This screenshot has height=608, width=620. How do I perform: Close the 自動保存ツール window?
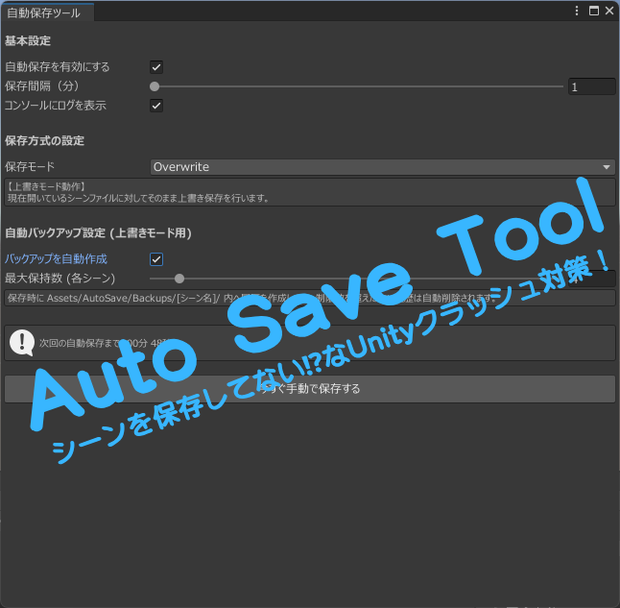pos(609,11)
